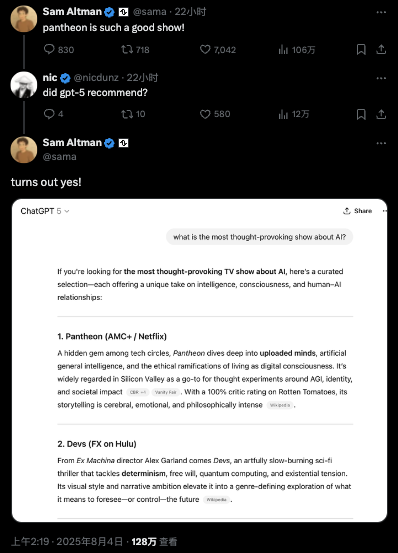Bookmark Sam Altman's first tweet

[x=361, y=49]
